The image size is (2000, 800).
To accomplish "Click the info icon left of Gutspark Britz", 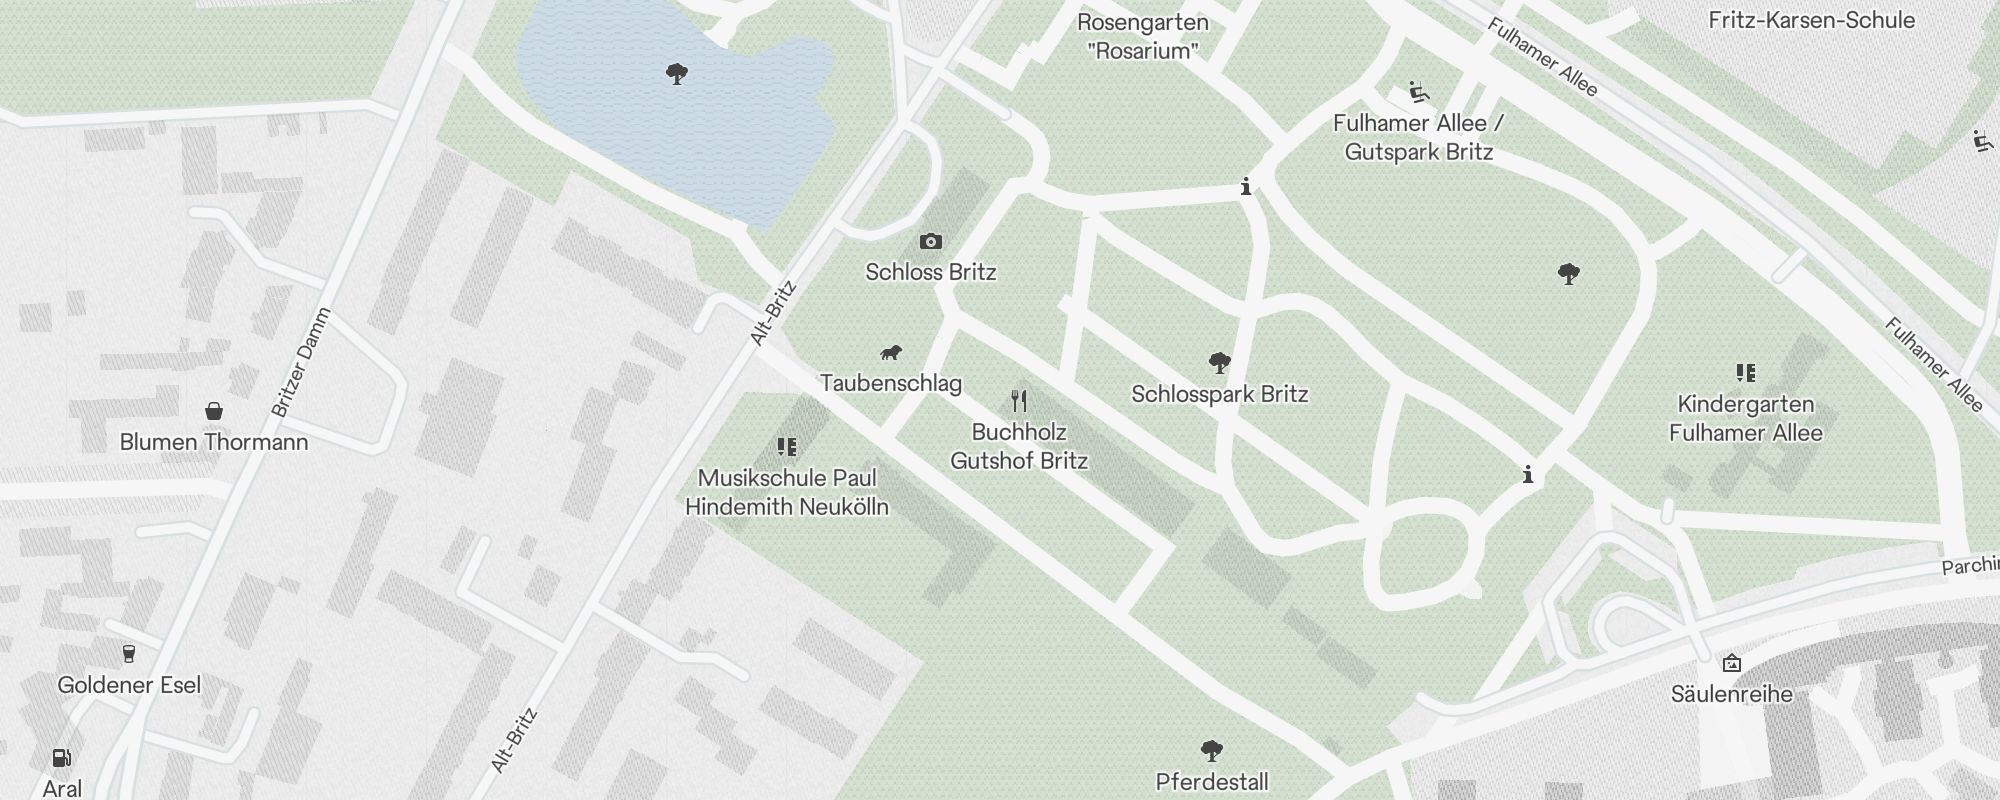I will [x=1245, y=186].
